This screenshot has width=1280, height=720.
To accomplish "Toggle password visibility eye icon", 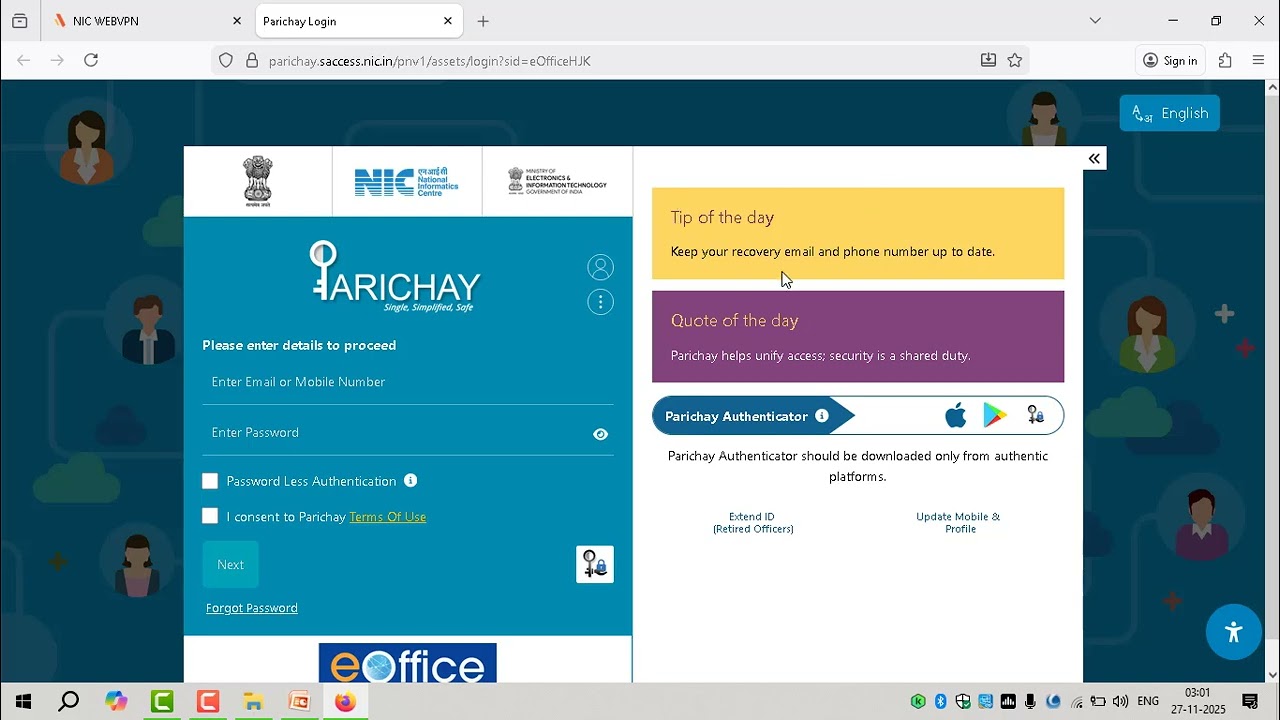I will pos(600,434).
